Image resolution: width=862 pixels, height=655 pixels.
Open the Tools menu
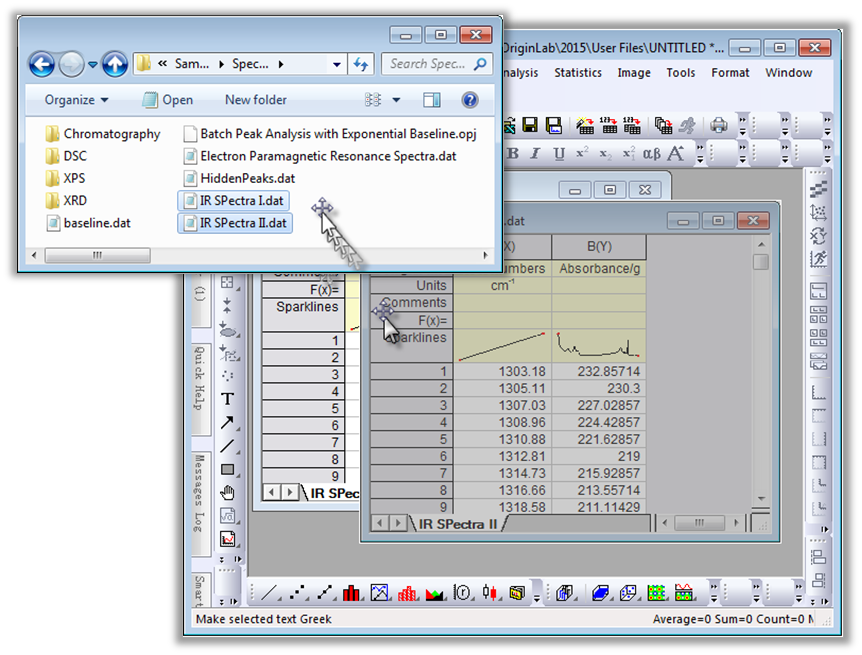pyautogui.click(x=681, y=73)
